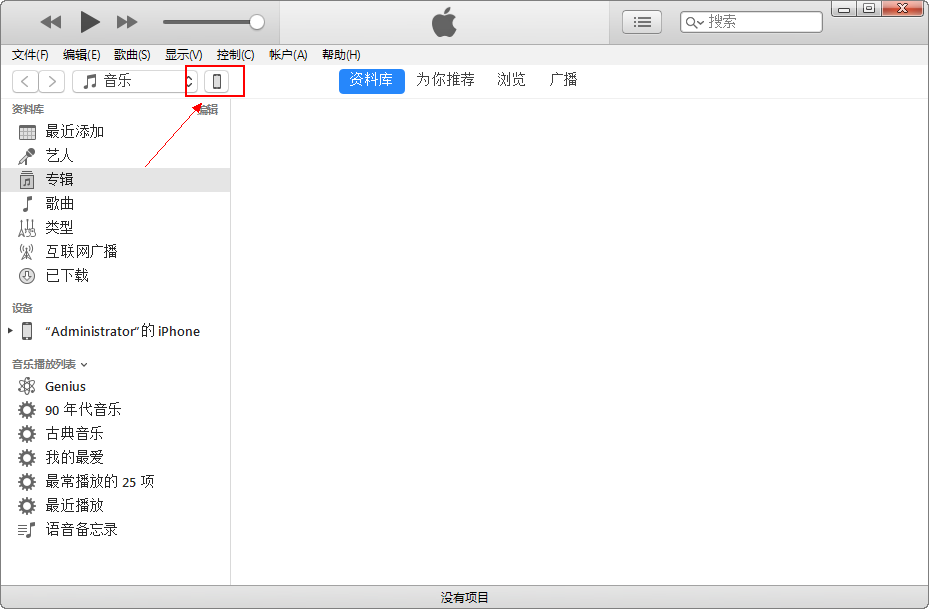Start playback with the Play button
Viewport: 929px width, 609px height.
click(x=90, y=23)
